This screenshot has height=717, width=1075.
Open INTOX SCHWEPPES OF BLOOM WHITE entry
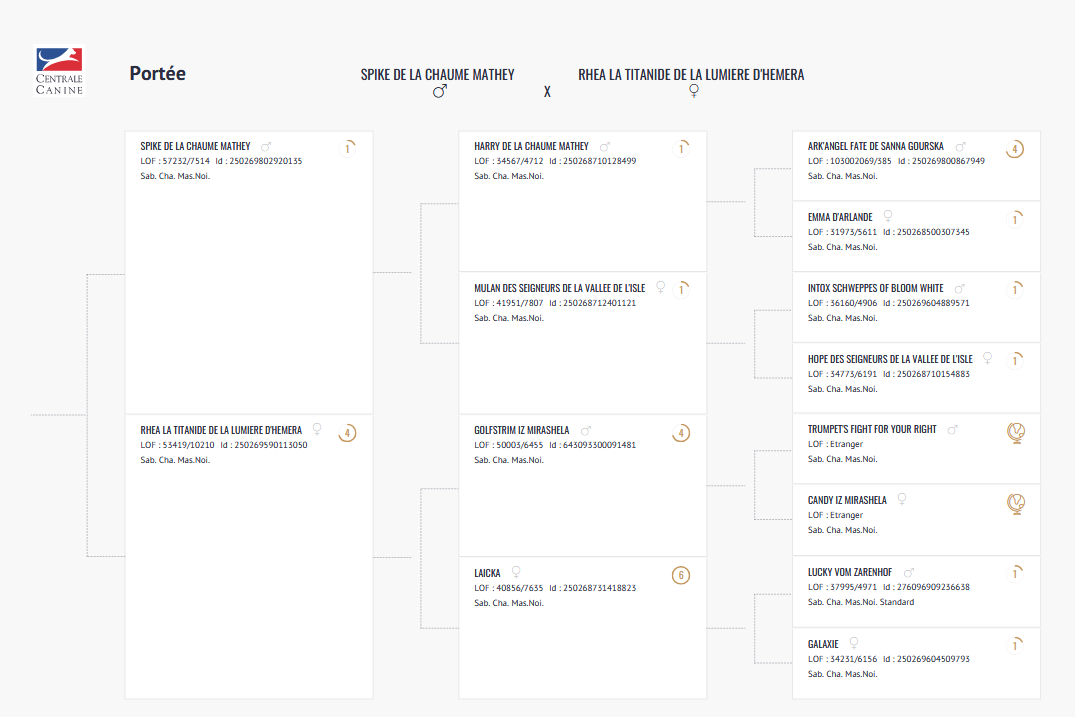pos(875,288)
